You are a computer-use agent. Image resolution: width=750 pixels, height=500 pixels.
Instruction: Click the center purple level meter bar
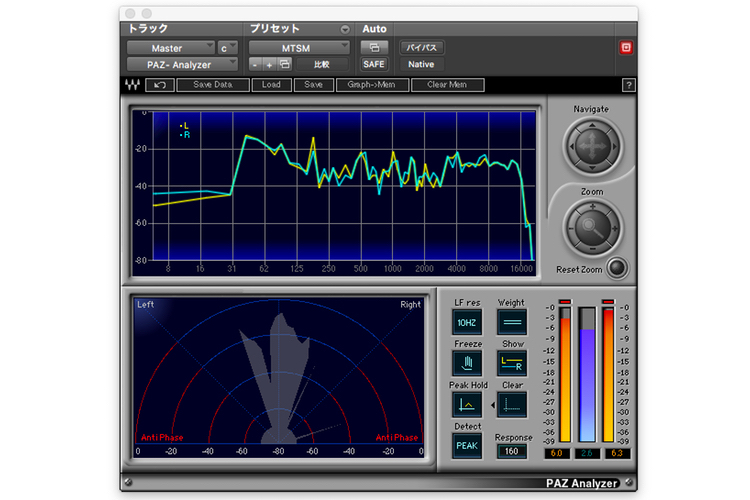click(x=587, y=375)
